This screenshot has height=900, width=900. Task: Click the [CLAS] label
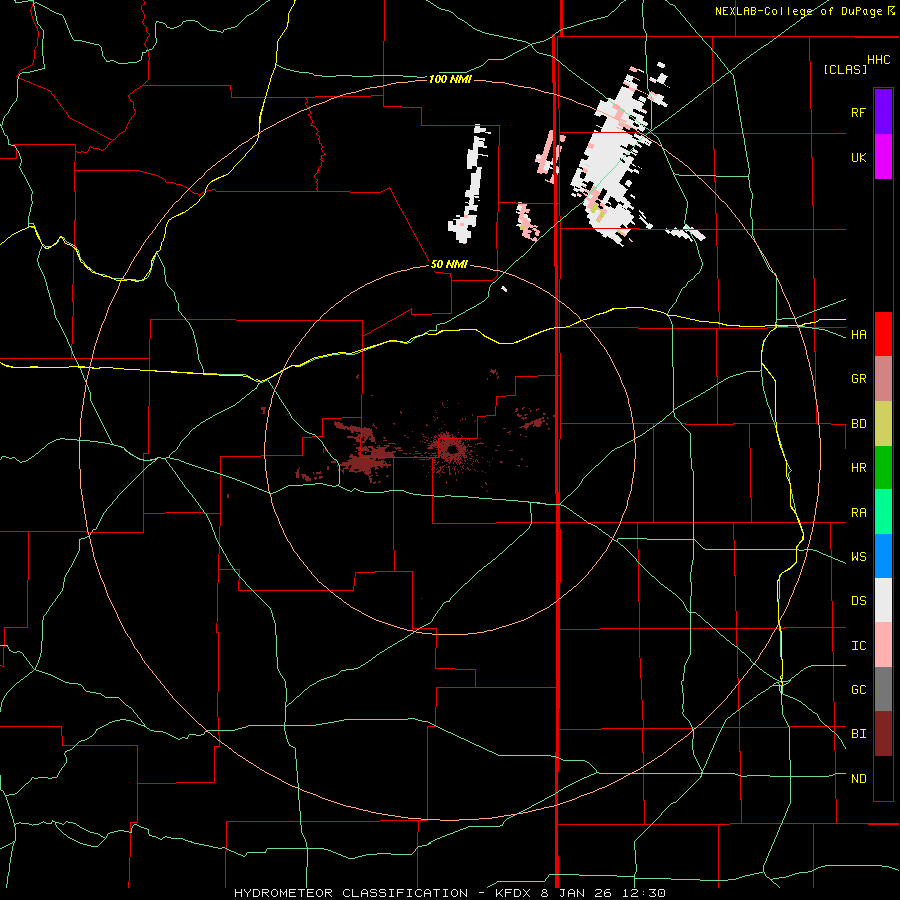(845, 69)
